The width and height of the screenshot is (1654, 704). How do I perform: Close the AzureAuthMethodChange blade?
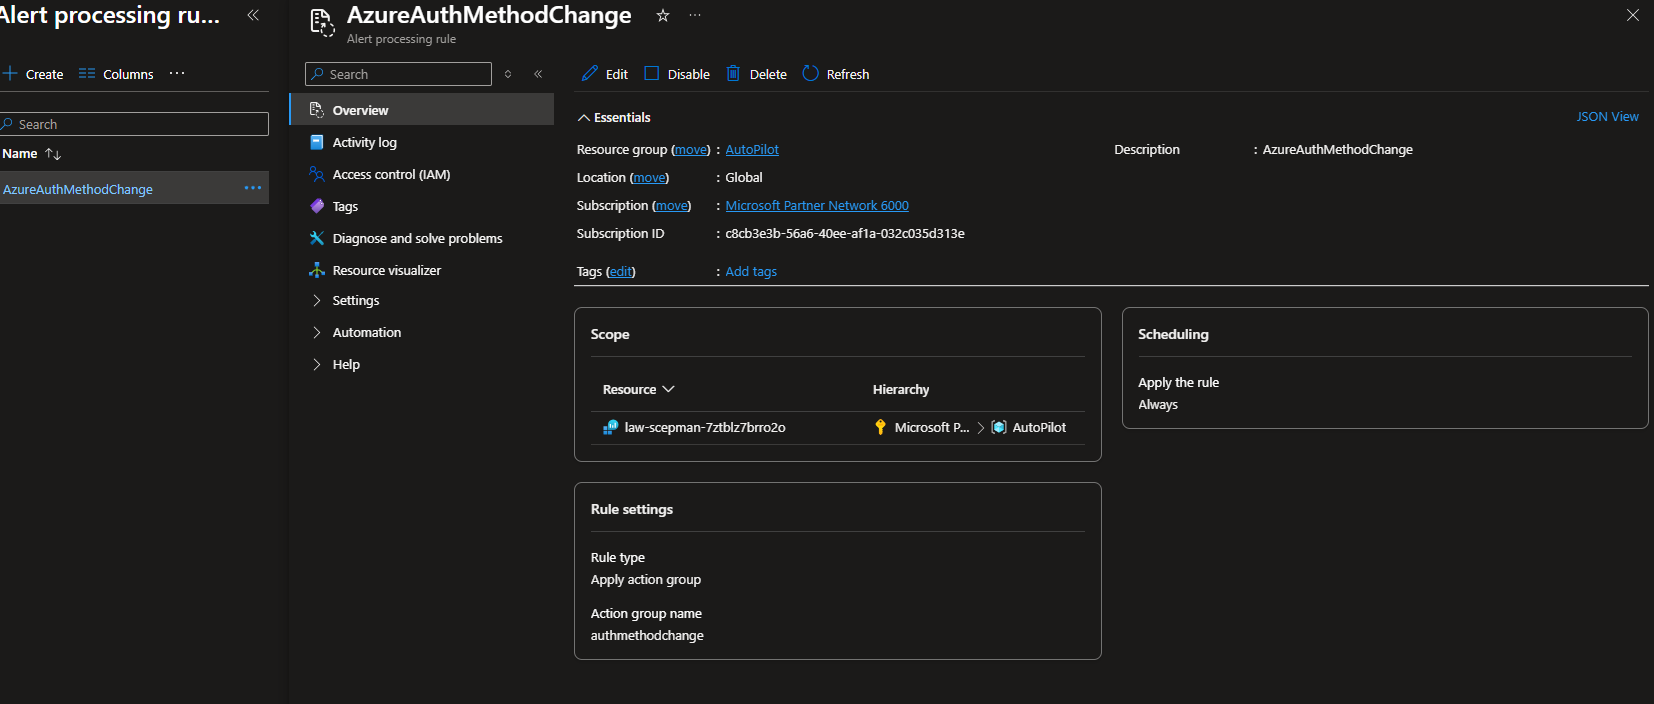tap(1633, 15)
